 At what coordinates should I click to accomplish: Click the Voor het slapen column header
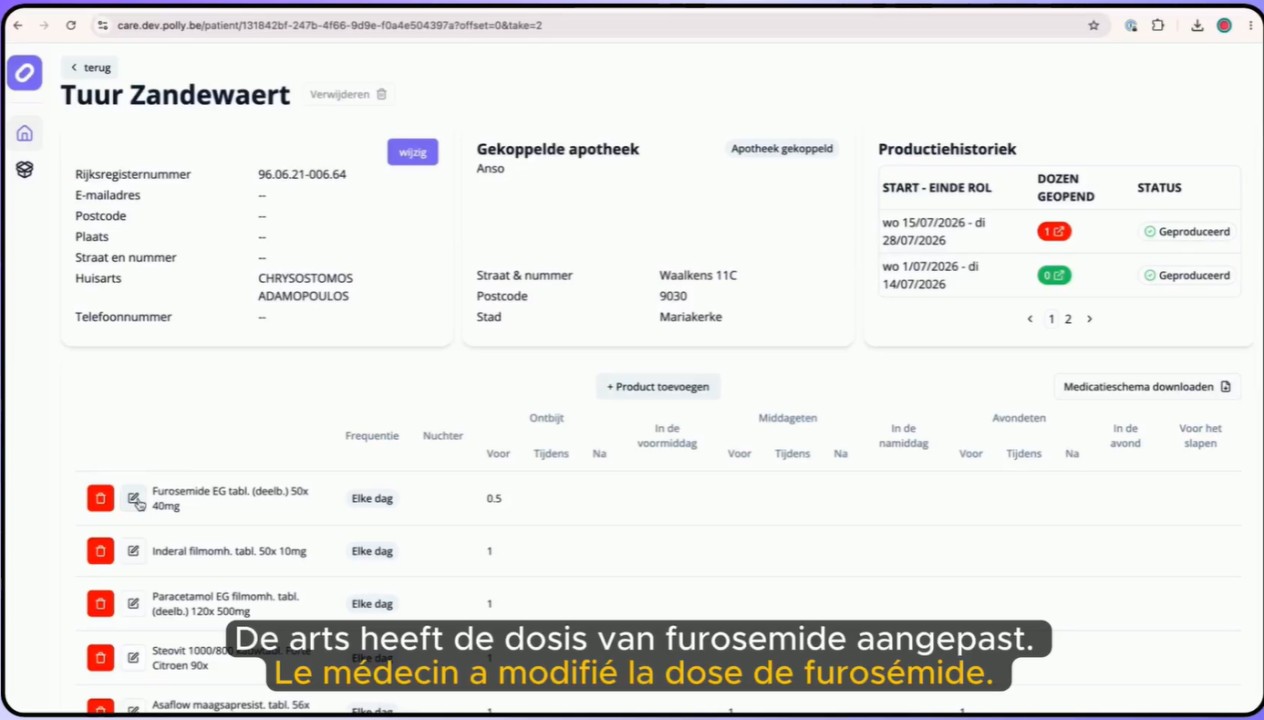click(1200, 436)
